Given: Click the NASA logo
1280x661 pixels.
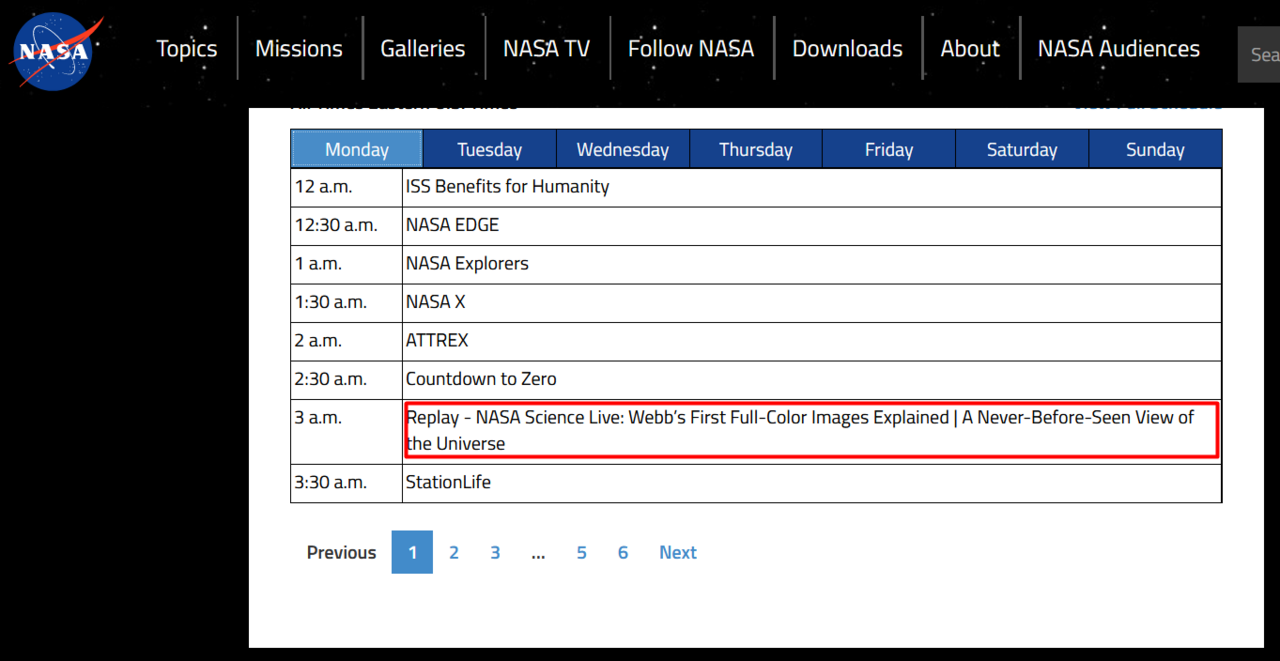Looking at the screenshot, I should point(51,50).
